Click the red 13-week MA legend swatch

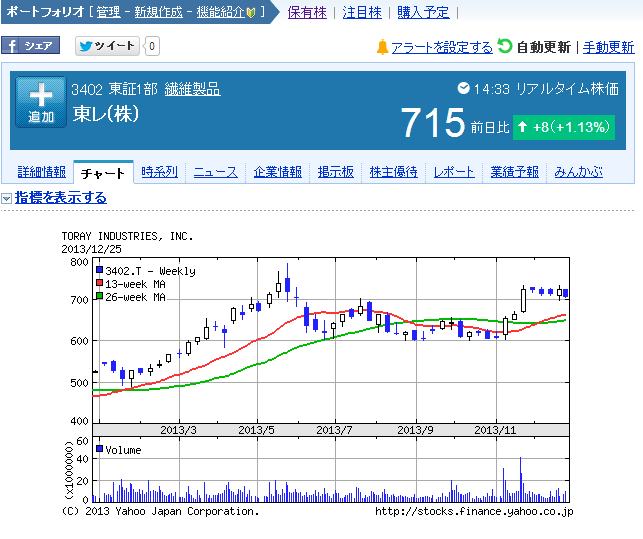tap(99, 284)
